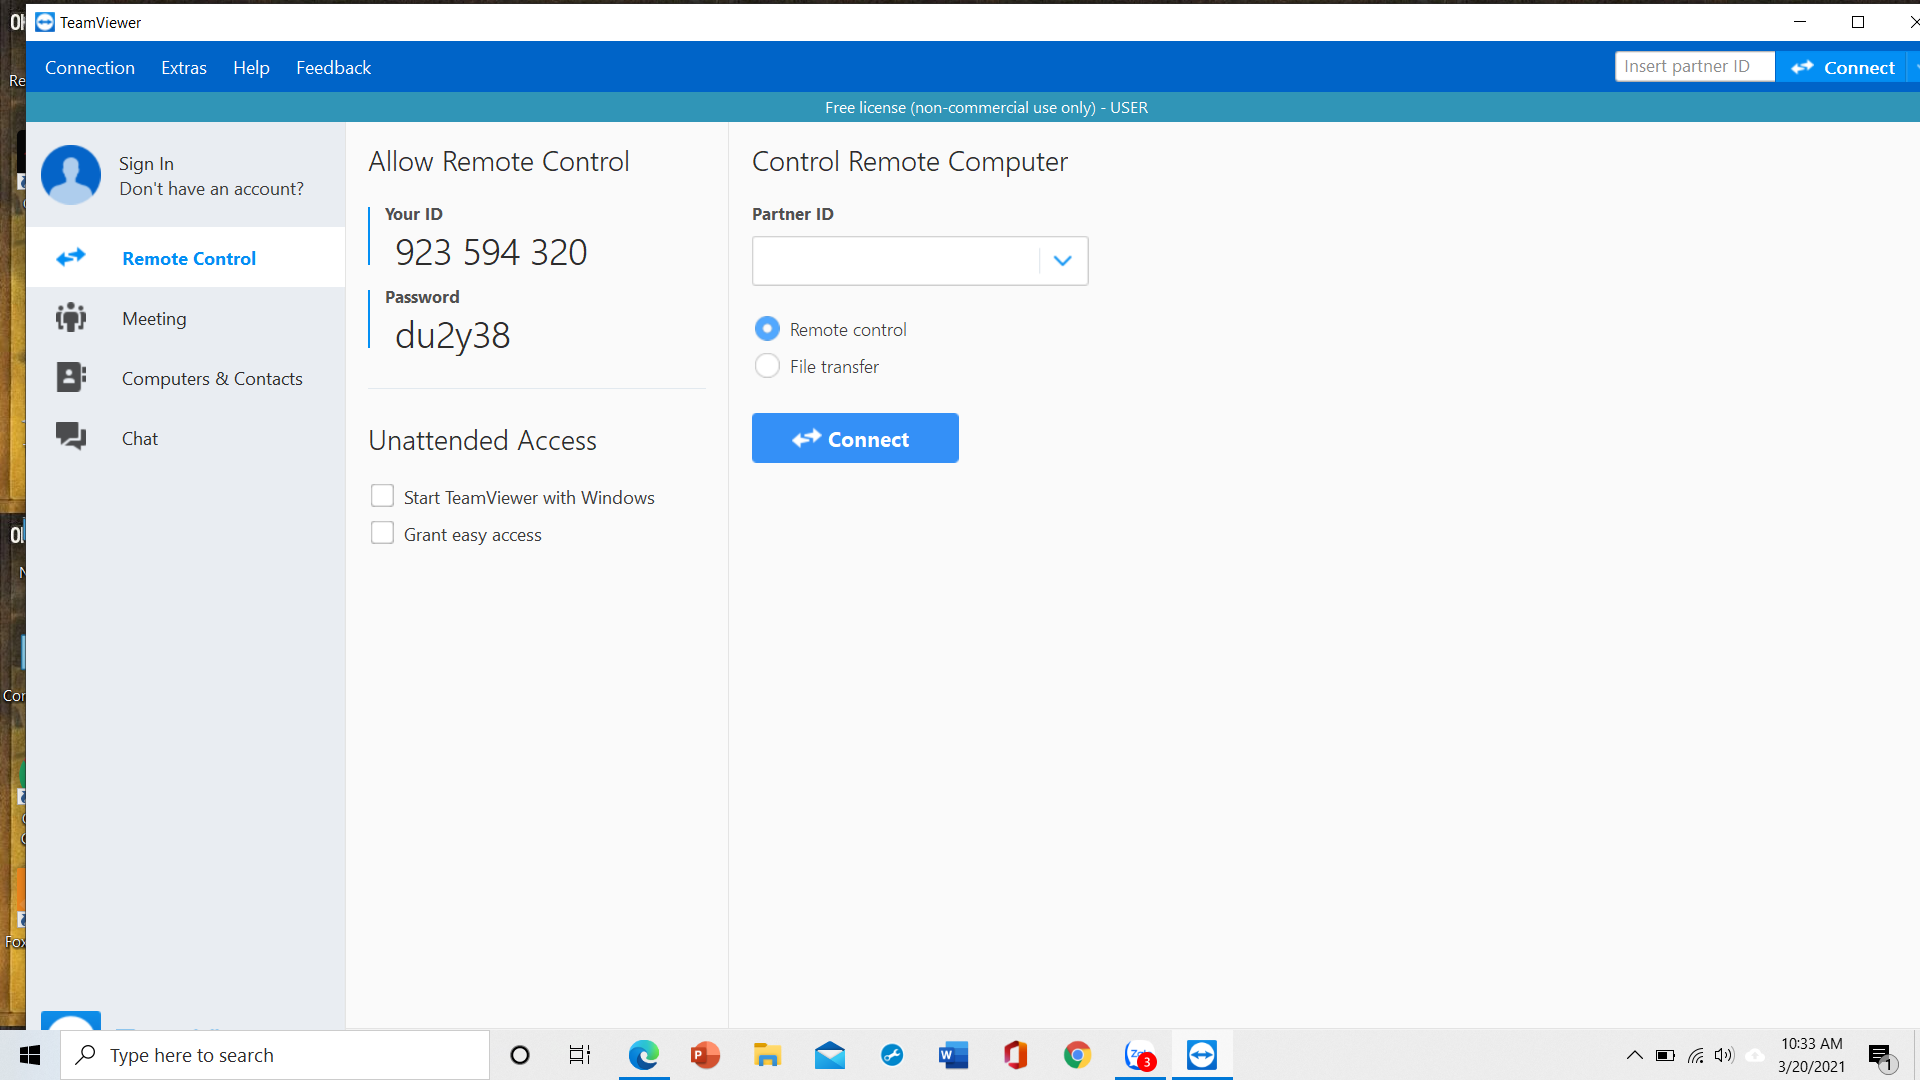Click the volume speaker tray icon

pos(1724,1055)
